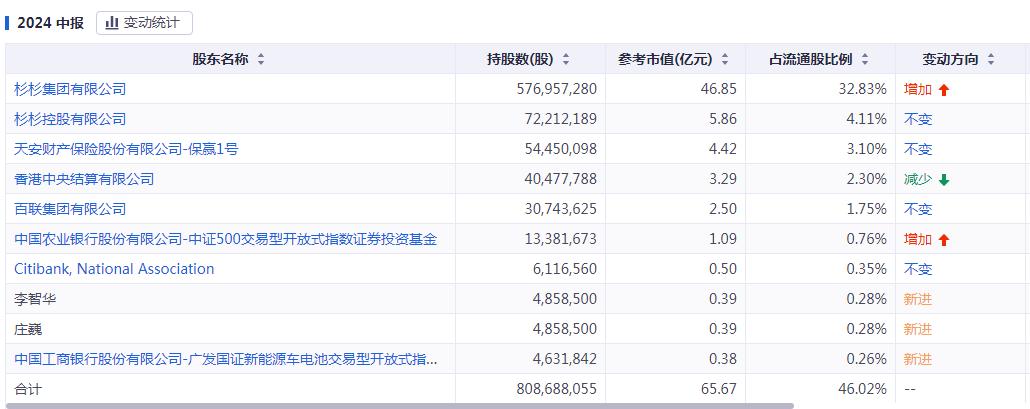Open 百联集团有限公司 link
Viewport: 1030px width, 409px height.
tap(70, 209)
